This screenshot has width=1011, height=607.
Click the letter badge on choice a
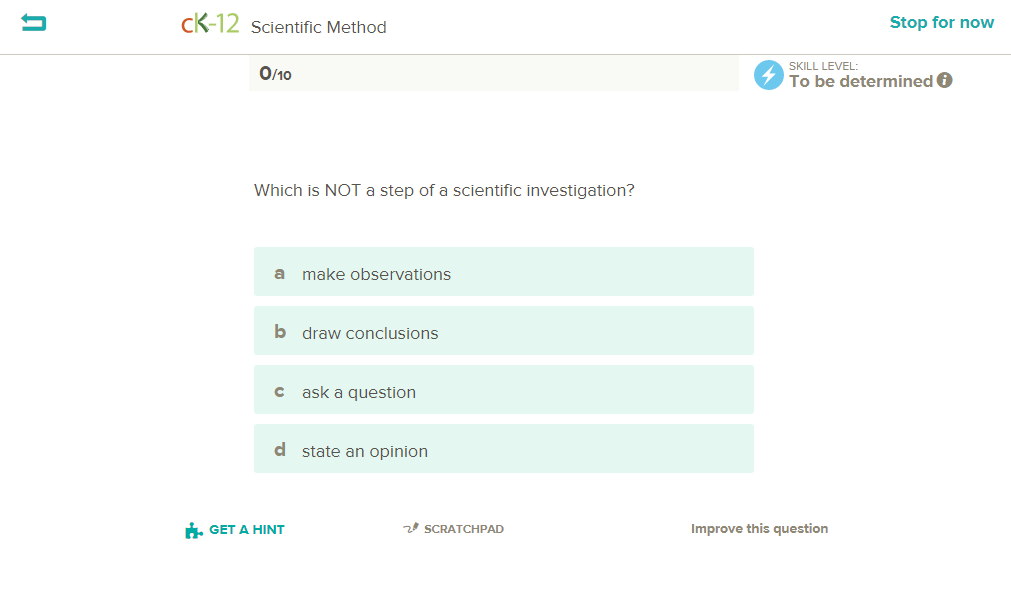tap(279, 273)
